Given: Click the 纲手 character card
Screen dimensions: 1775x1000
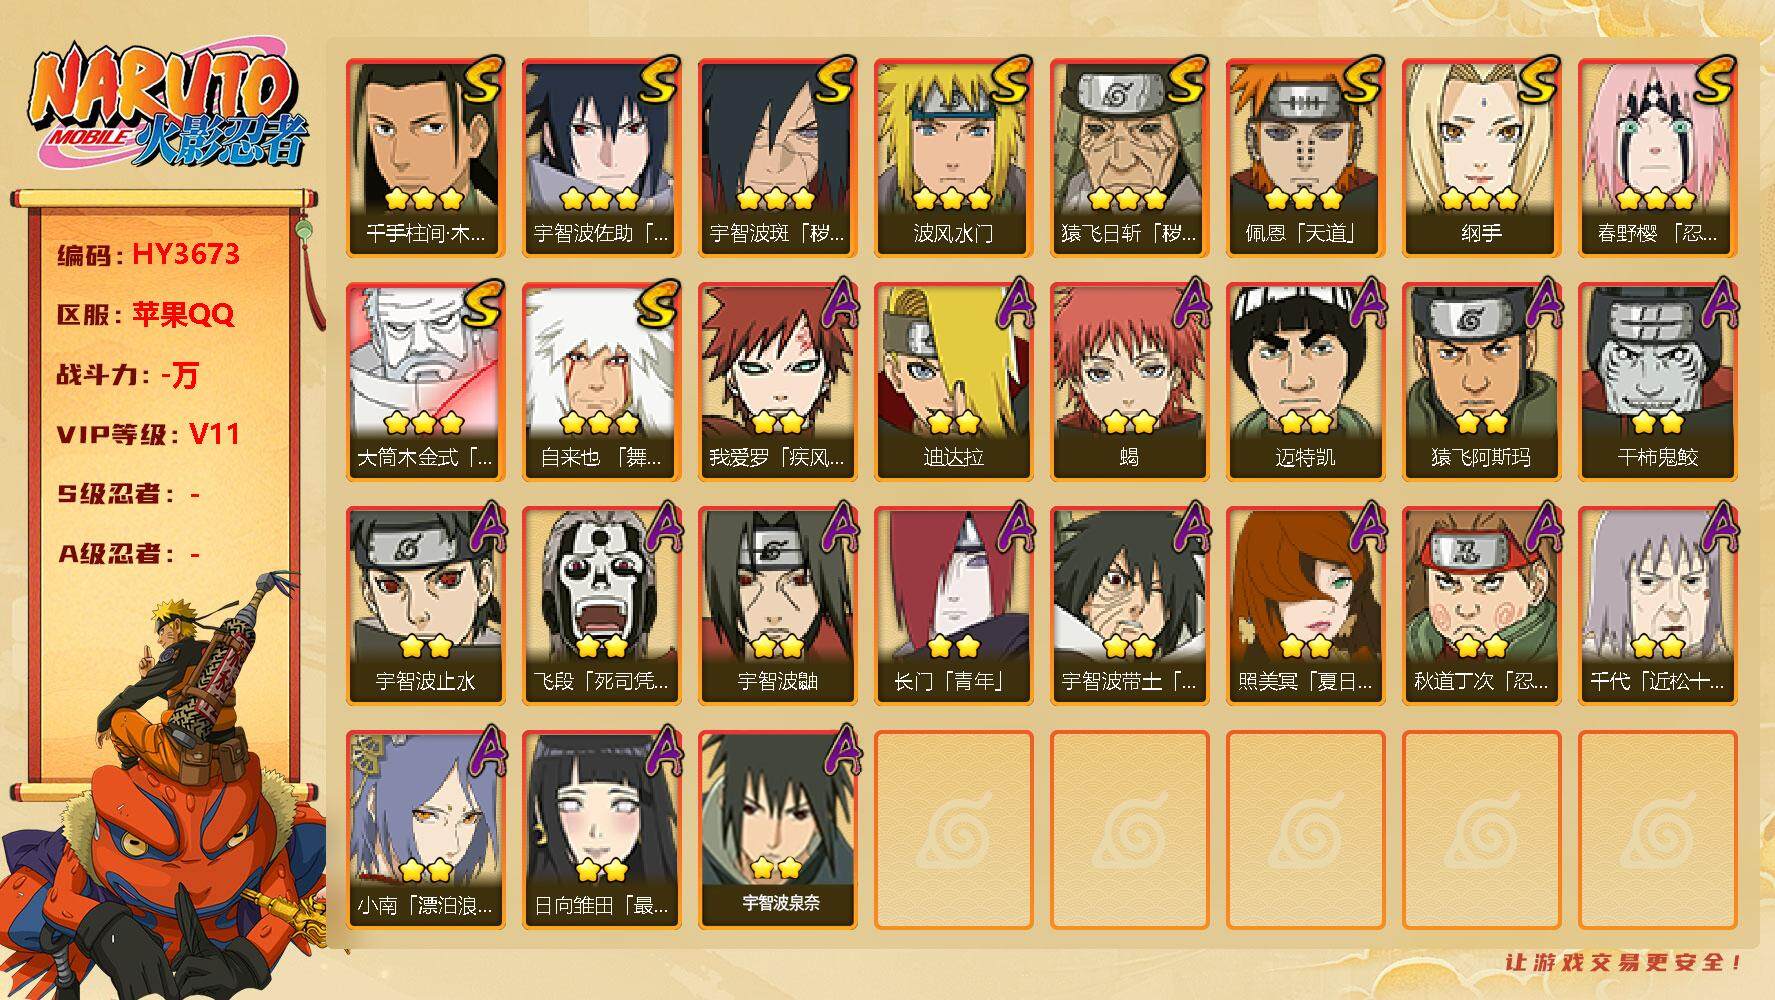Looking at the screenshot, I should coord(1481,158).
